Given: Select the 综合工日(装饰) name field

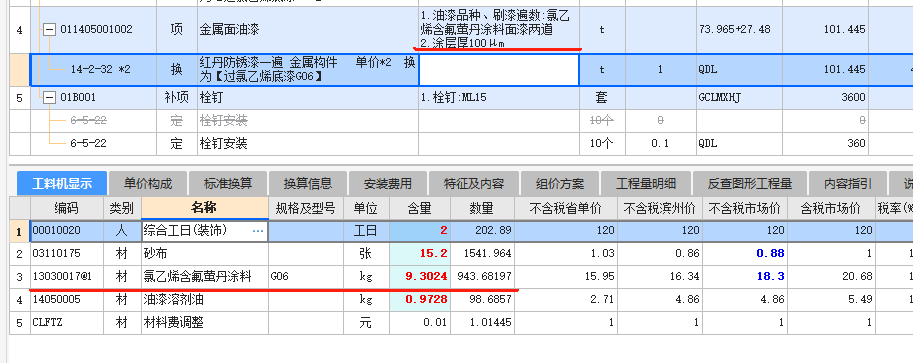Looking at the screenshot, I should (204, 231).
